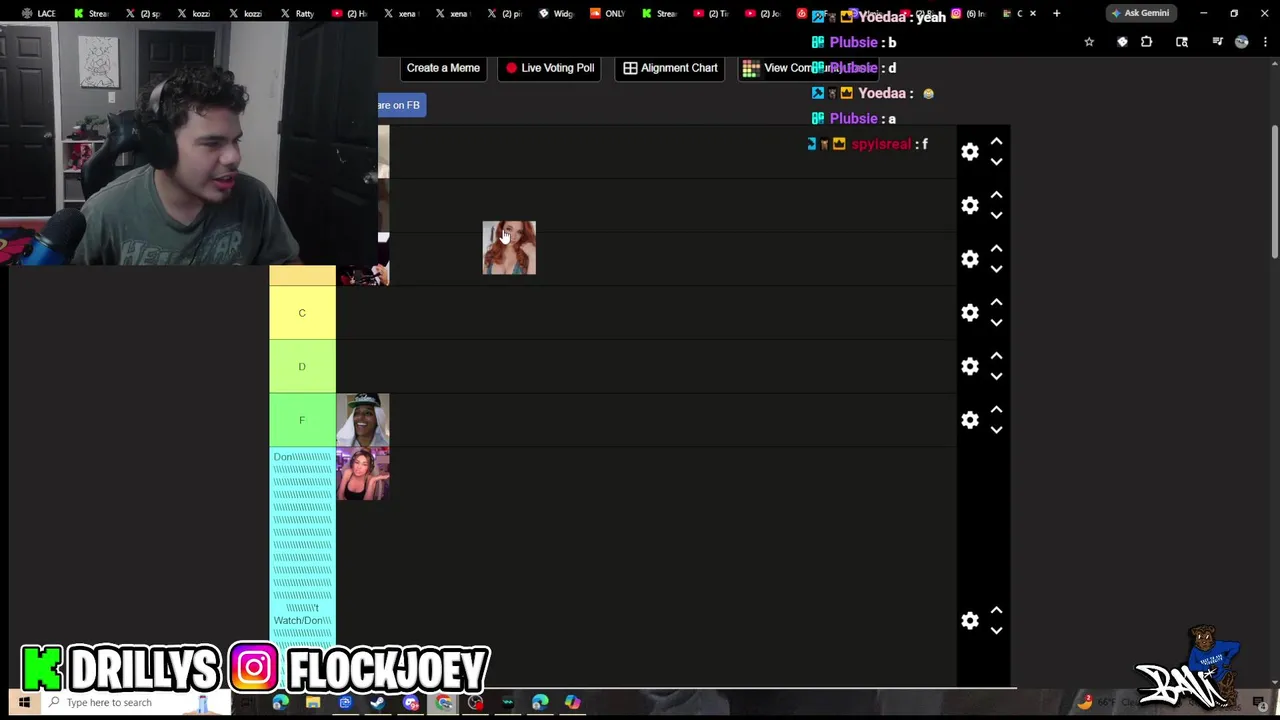Open a new browser tab with plus button
The height and width of the screenshot is (720, 1280).
pos(1056,14)
